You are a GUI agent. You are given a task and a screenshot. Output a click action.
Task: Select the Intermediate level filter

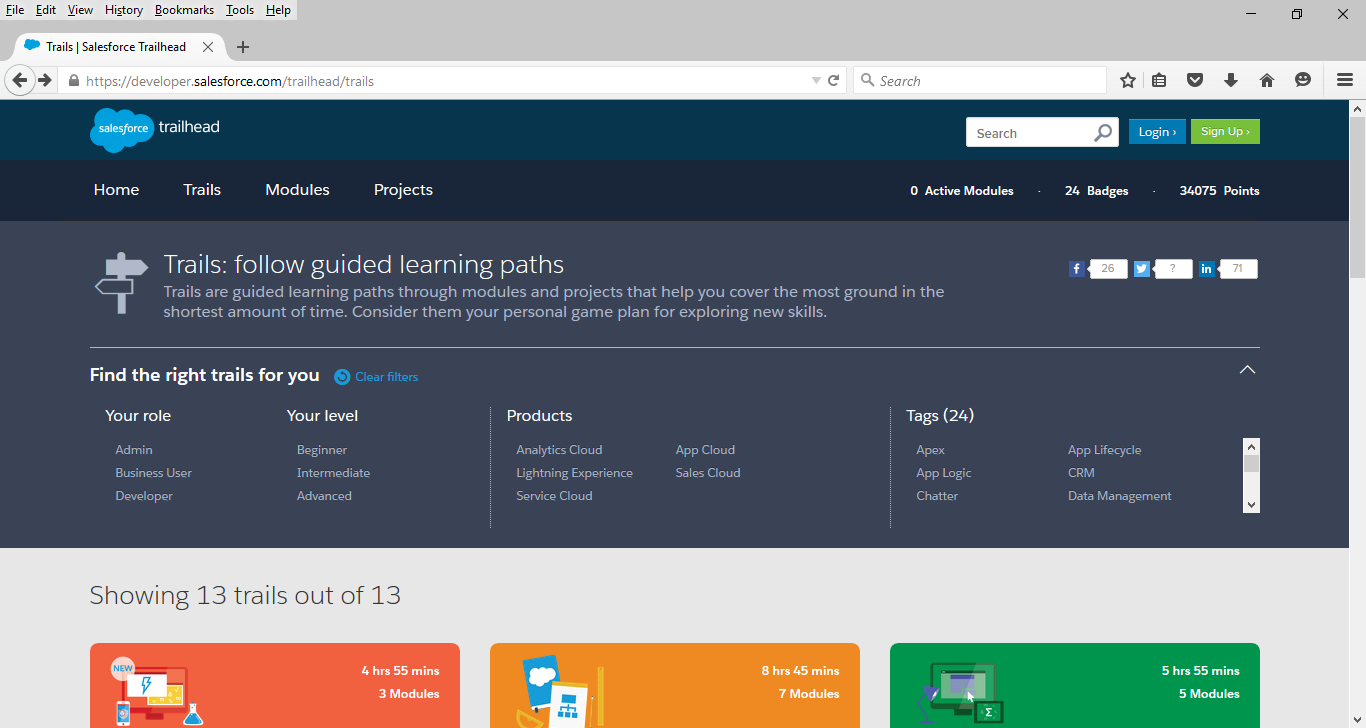pyautogui.click(x=333, y=473)
